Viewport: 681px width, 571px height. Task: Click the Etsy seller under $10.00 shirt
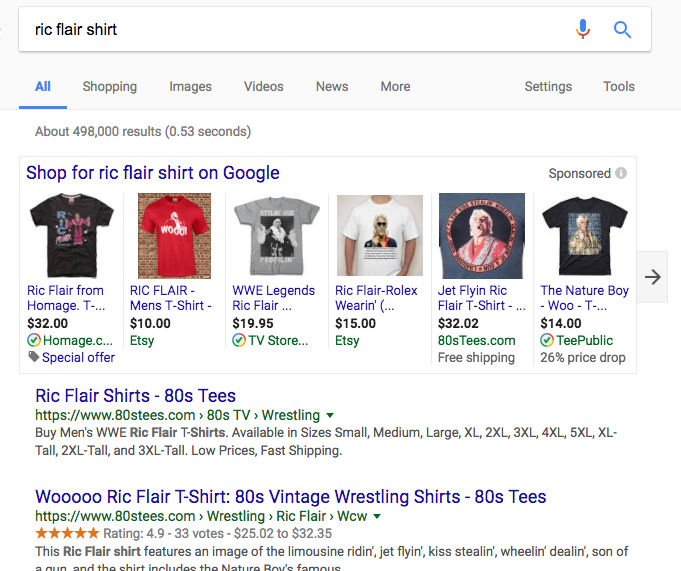(142, 340)
